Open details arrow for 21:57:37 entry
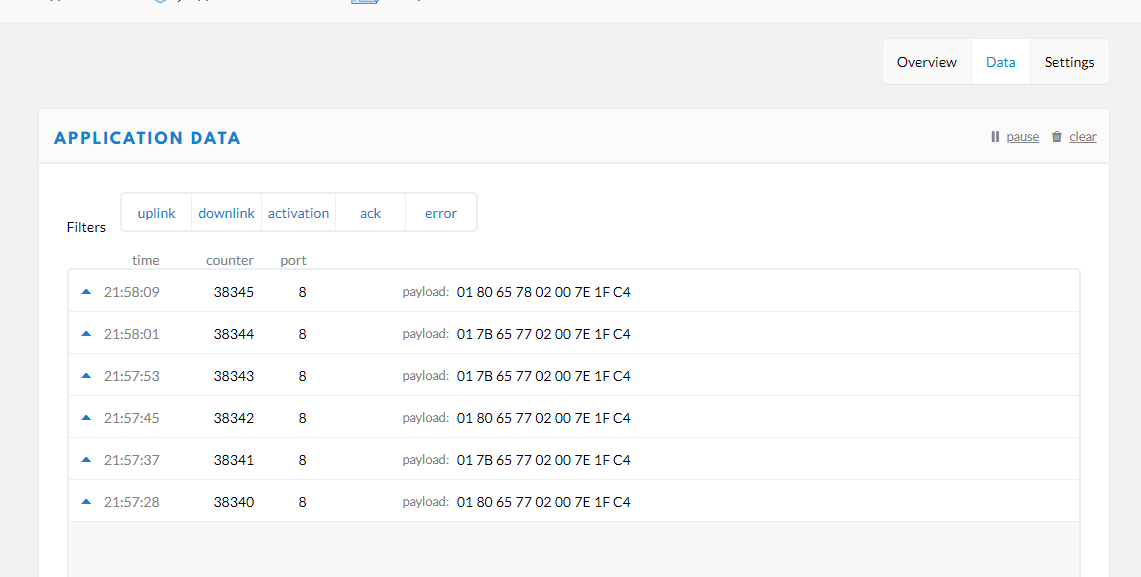This screenshot has height=577, width=1141. coord(86,460)
